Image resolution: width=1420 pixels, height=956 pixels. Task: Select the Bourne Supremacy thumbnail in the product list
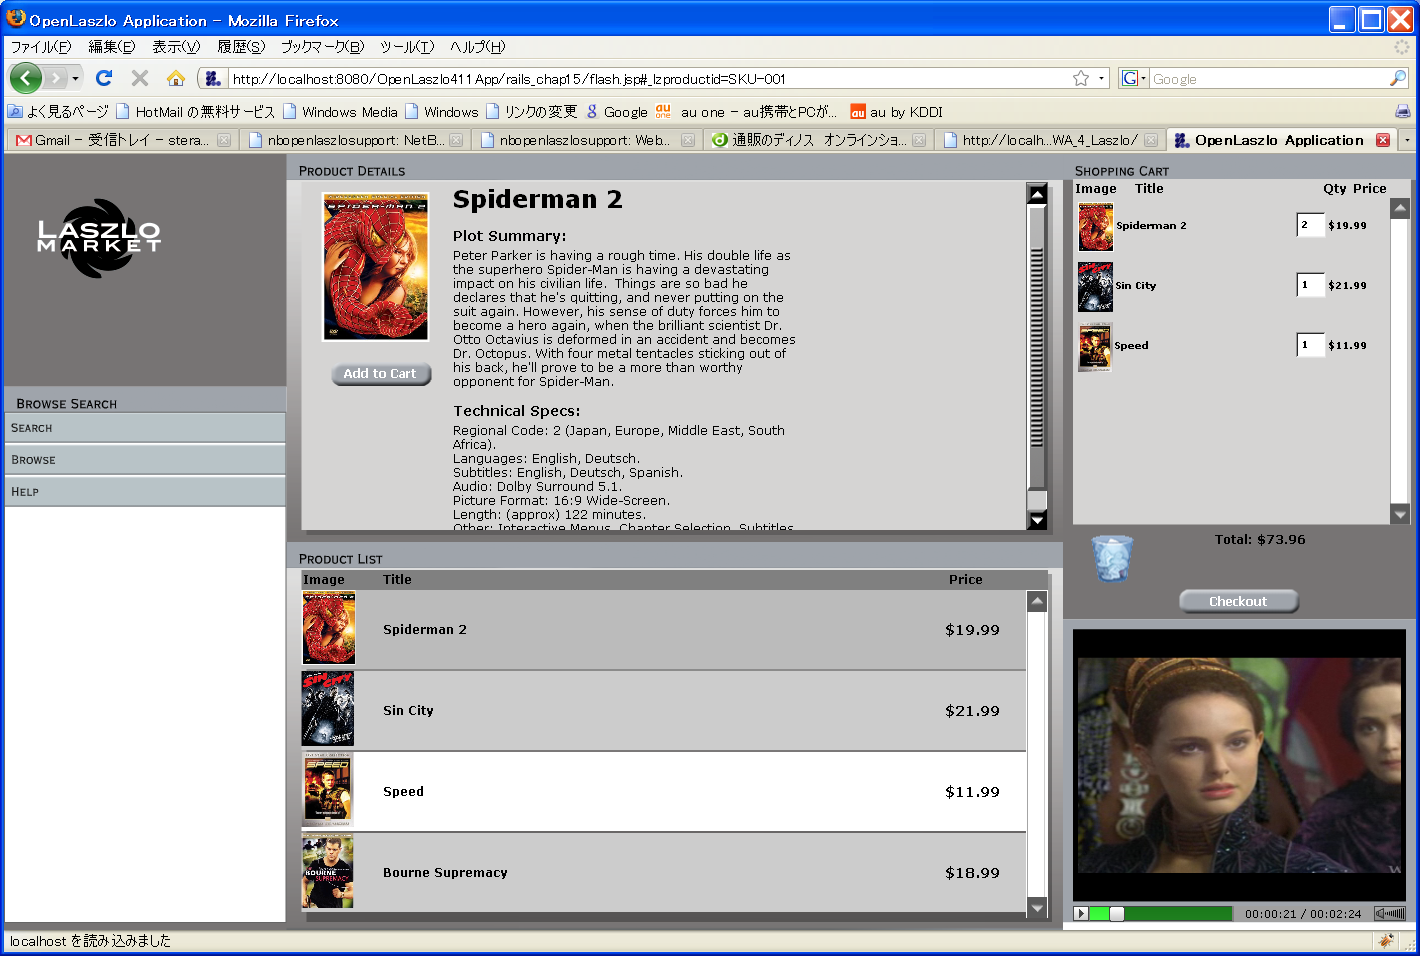(328, 872)
